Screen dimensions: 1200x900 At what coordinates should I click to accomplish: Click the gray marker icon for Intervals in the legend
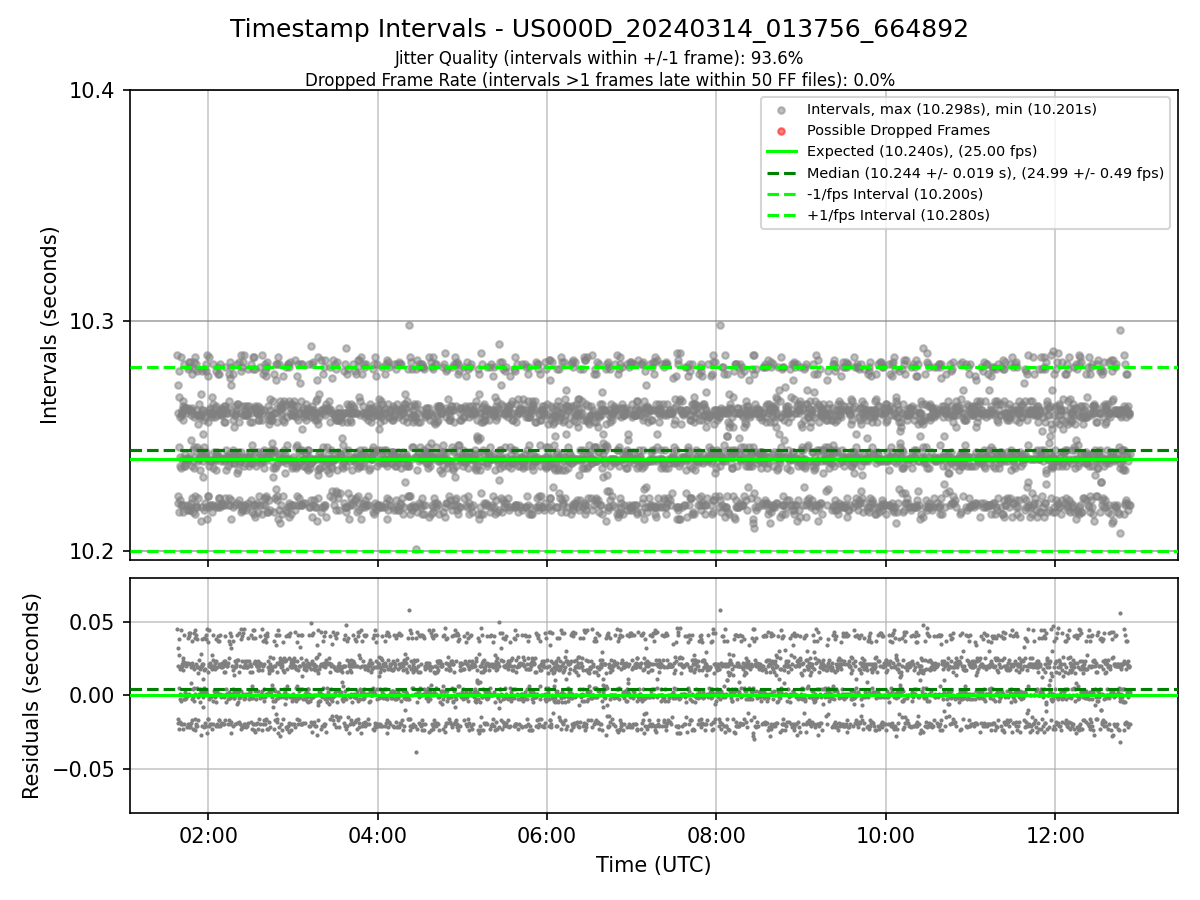click(782, 110)
